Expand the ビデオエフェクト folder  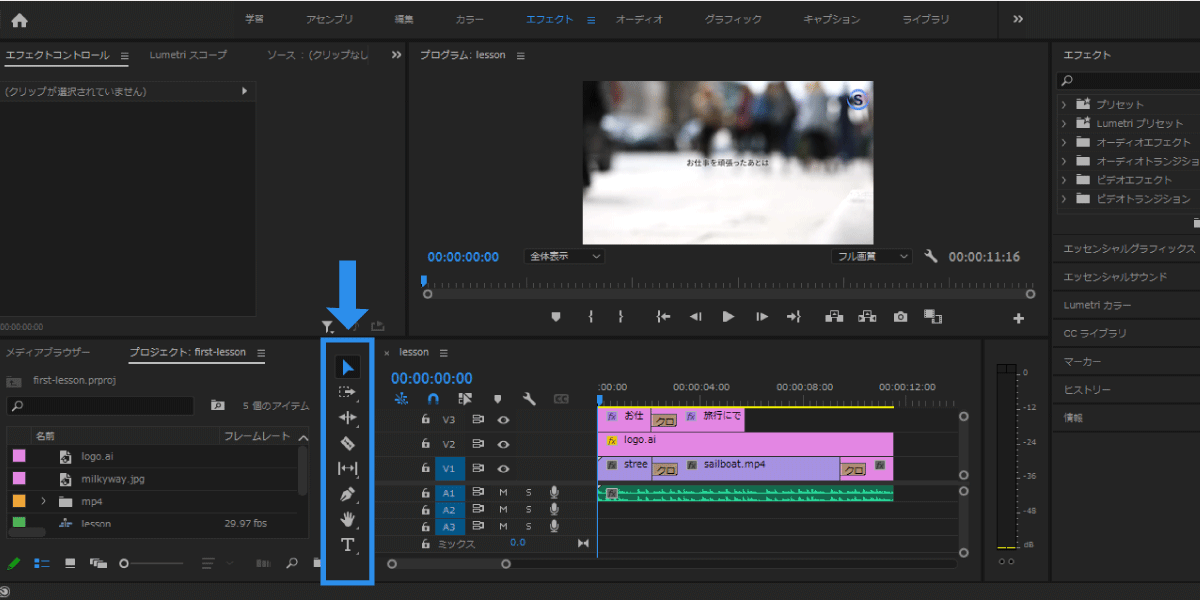1064,180
